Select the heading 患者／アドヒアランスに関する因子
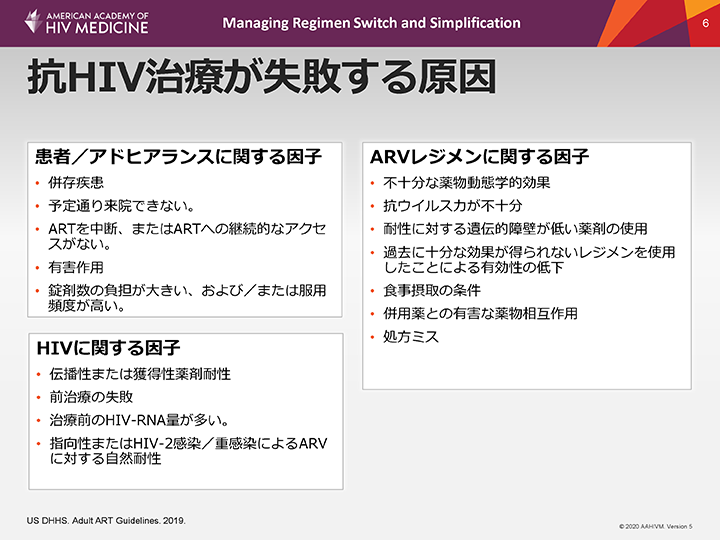The image size is (720, 540). click(x=178, y=157)
